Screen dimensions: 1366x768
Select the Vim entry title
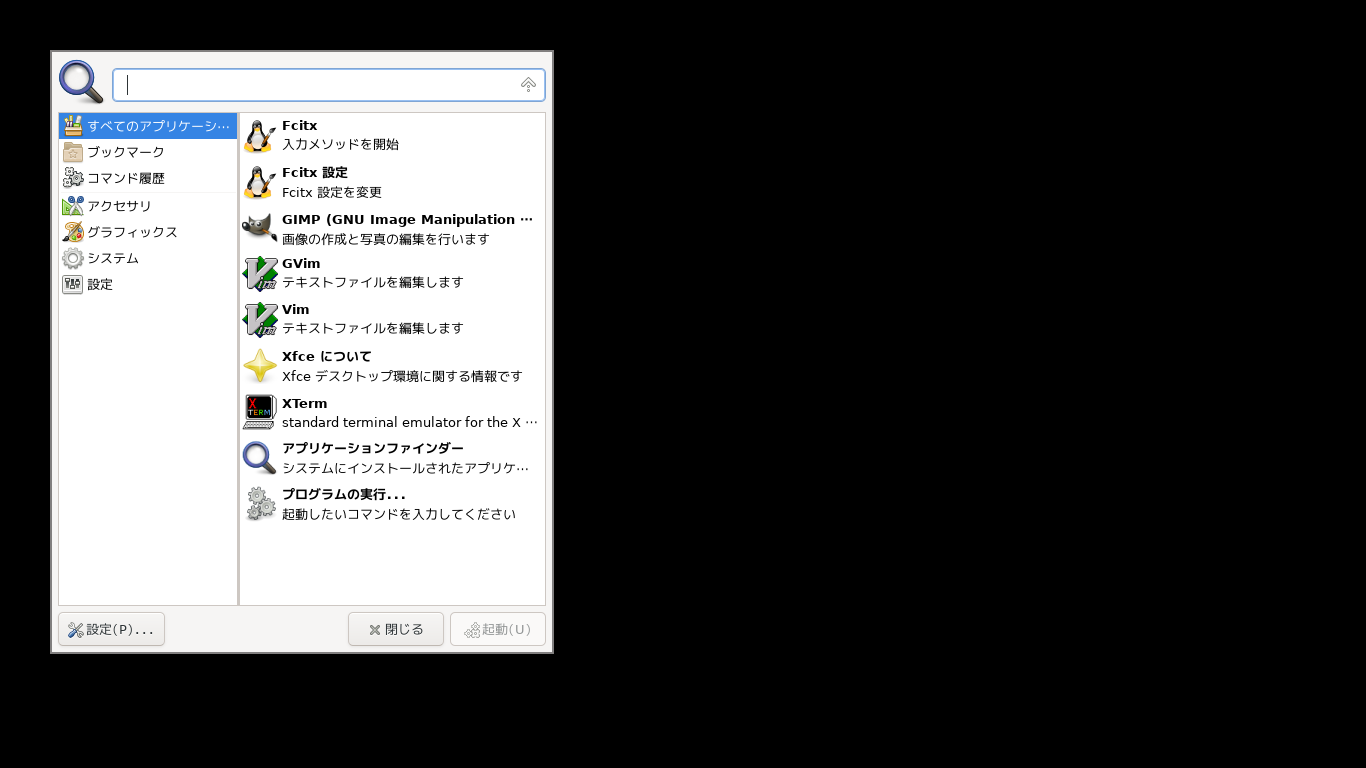[296, 310]
